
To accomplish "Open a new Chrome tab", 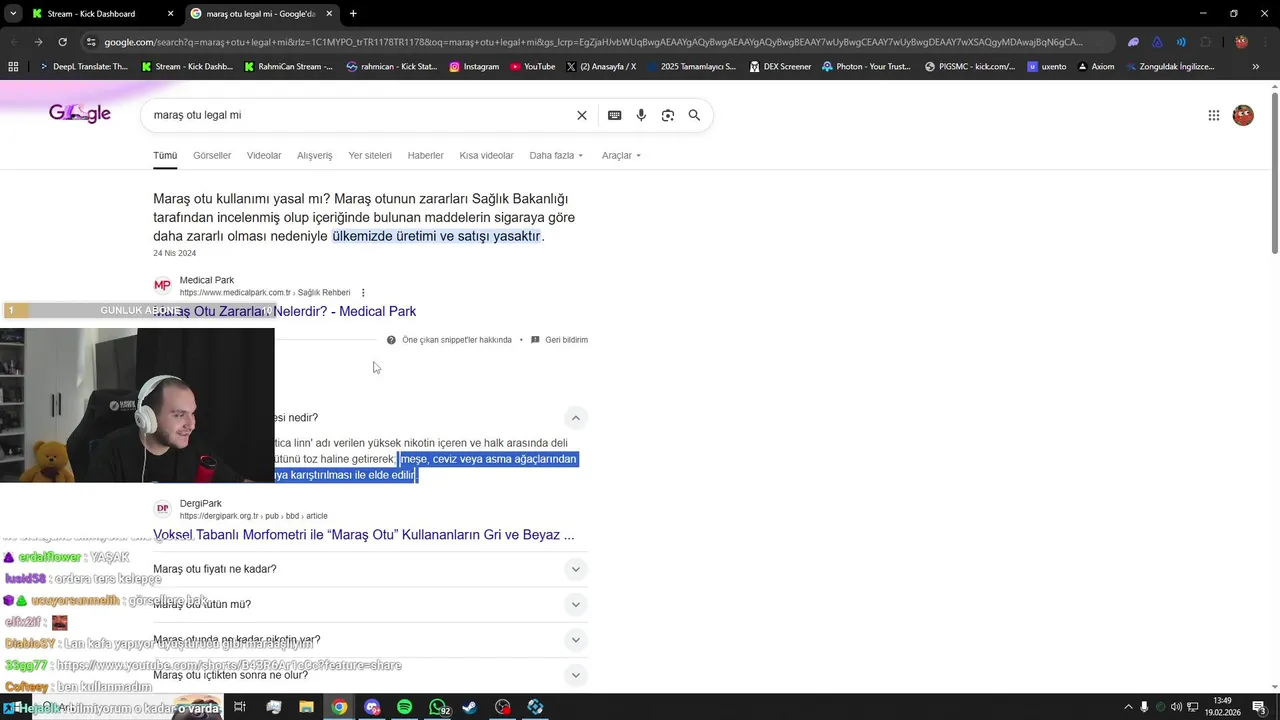I will pyautogui.click(x=353, y=14).
